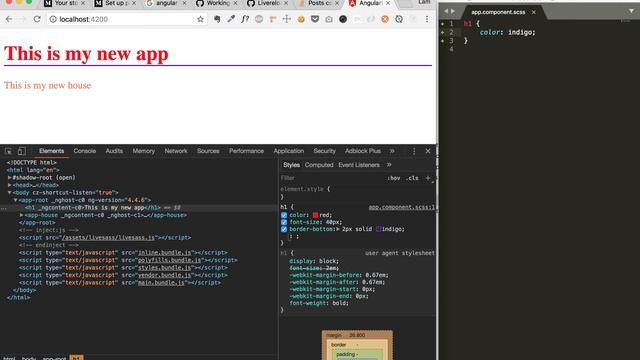Open the inline.bundle.js script link

pyautogui.click(x=165, y=253)
